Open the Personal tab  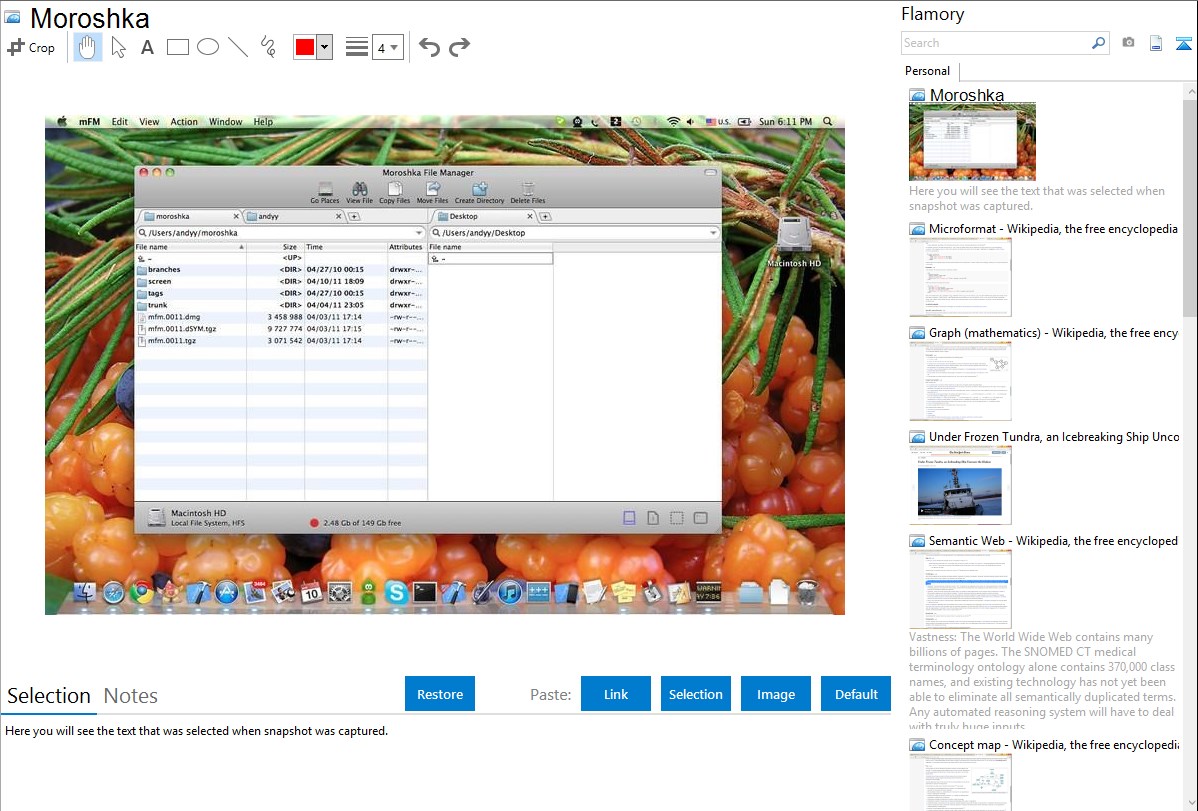(x=927, y=71)
